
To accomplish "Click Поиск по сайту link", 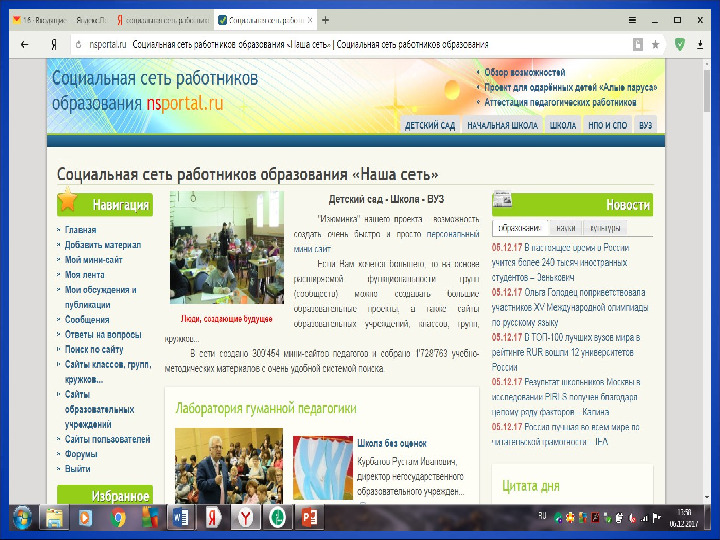I will click(94, 349).
